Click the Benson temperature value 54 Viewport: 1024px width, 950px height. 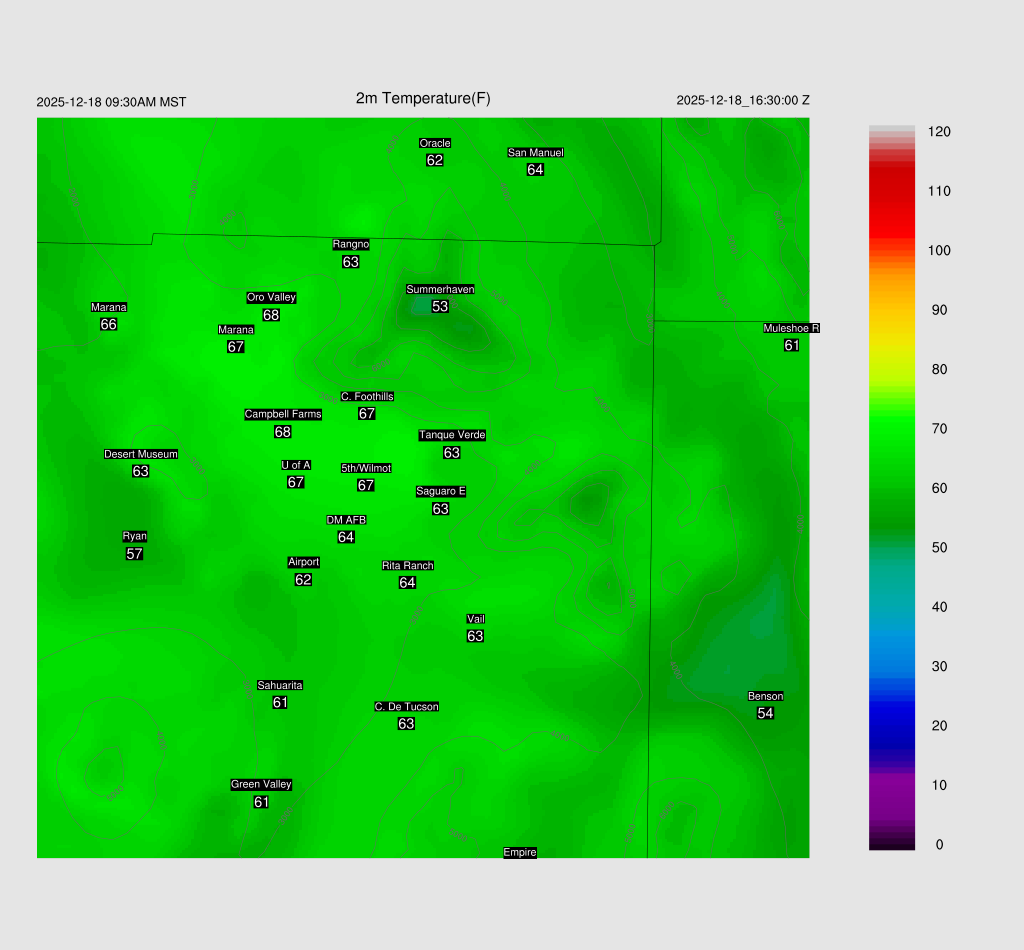[765, 713]
